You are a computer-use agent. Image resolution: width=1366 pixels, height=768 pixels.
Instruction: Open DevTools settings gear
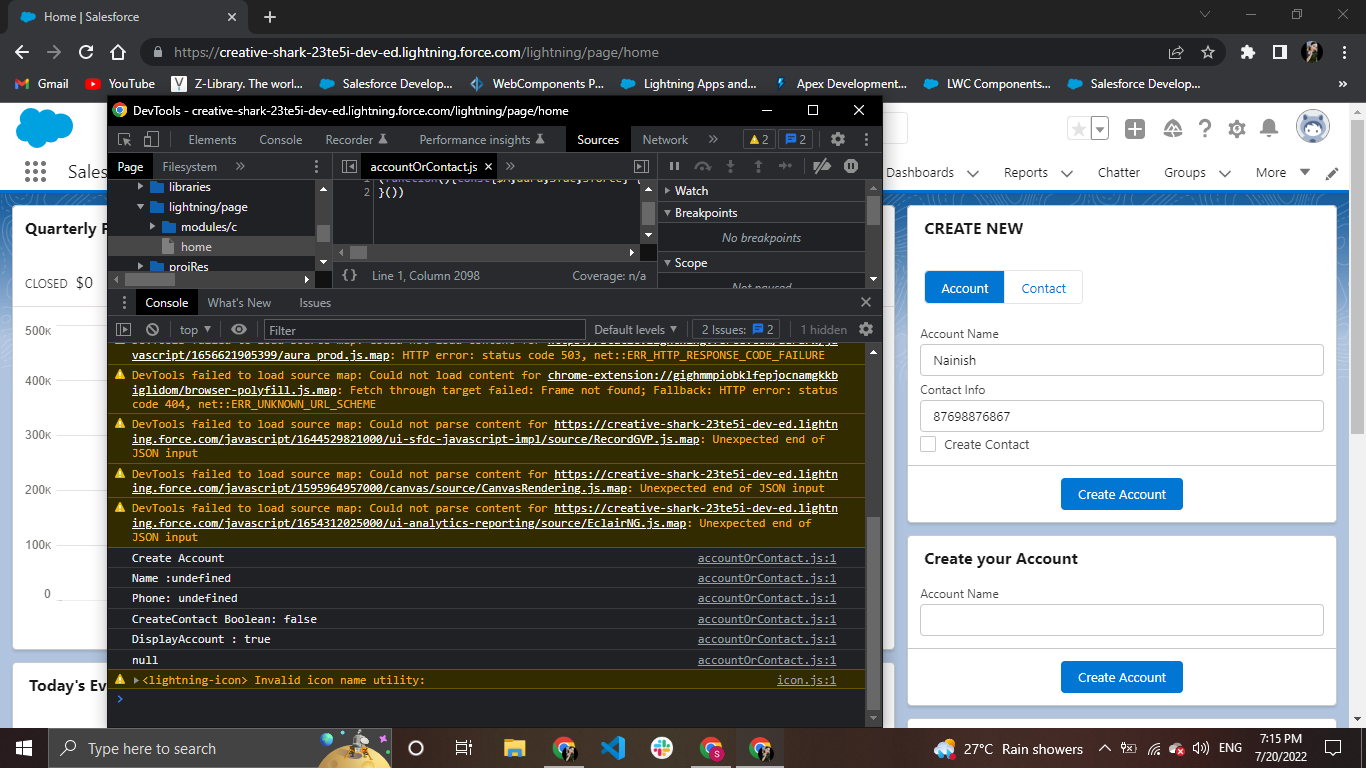(x=838, y=140)
